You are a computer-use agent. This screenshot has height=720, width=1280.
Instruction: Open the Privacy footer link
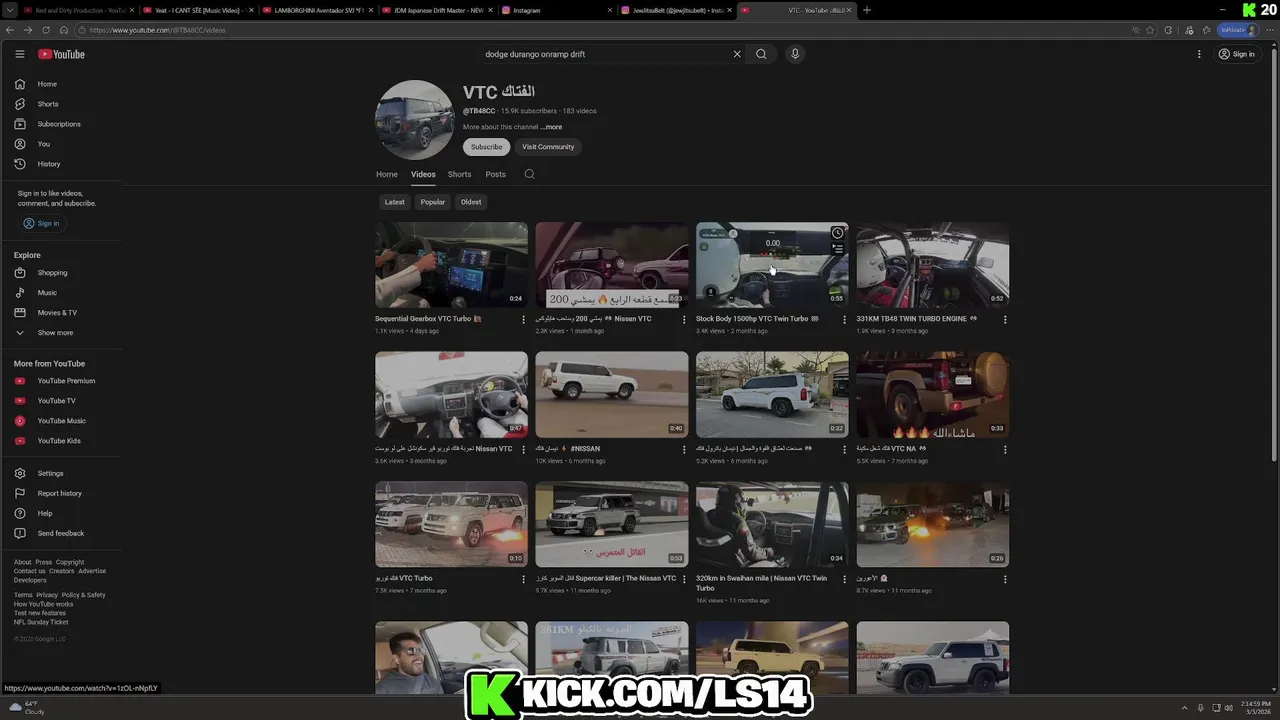pos(47,595)
